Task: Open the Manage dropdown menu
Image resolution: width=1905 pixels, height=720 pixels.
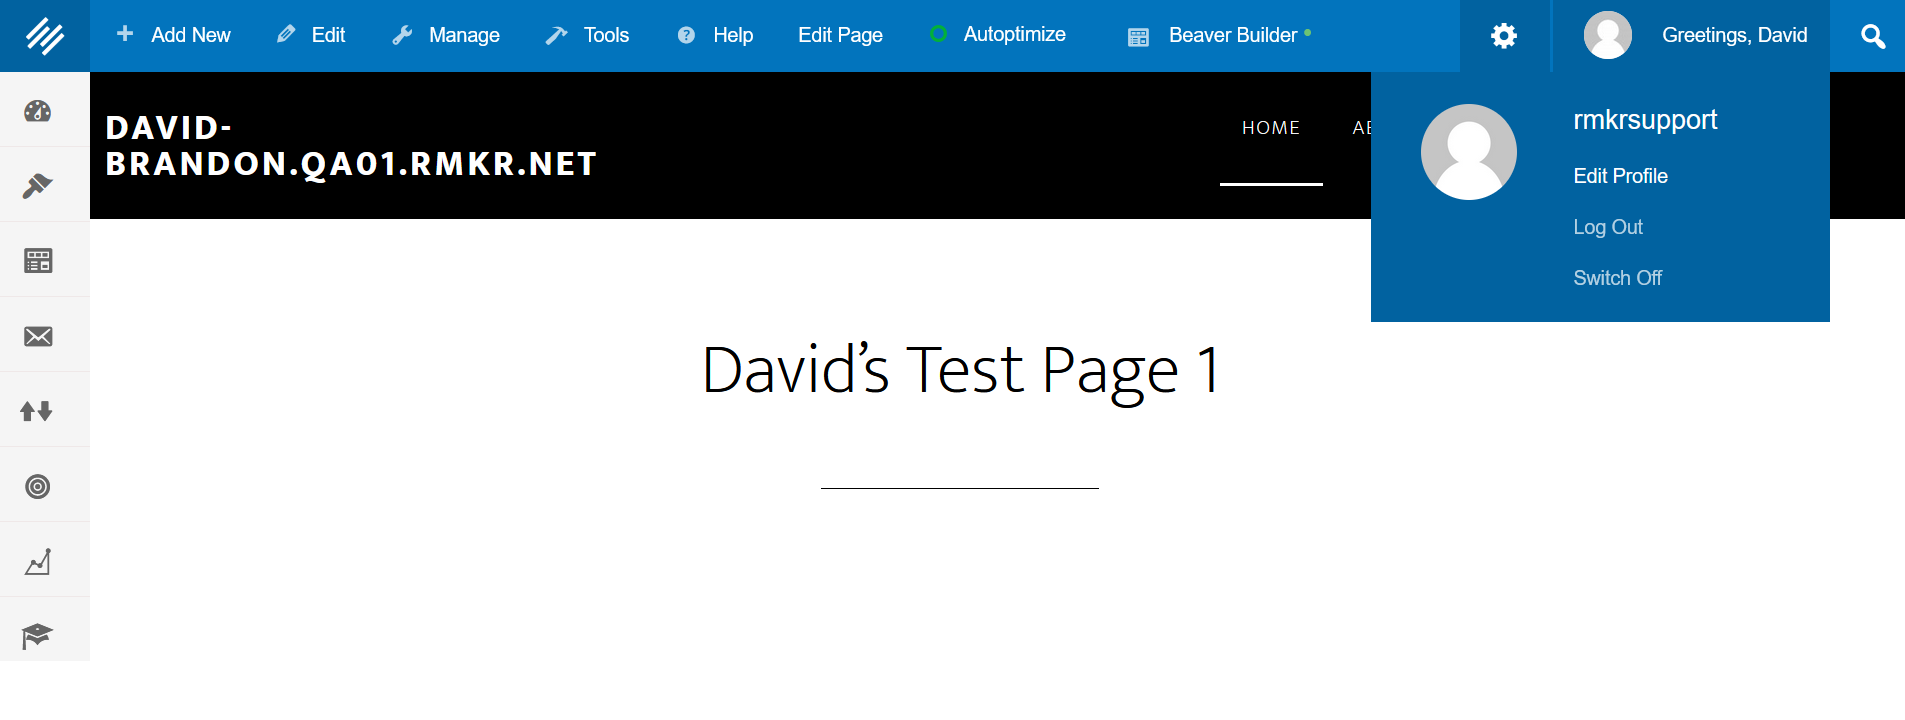Action: pyautogui.click(x=446, y=35)
